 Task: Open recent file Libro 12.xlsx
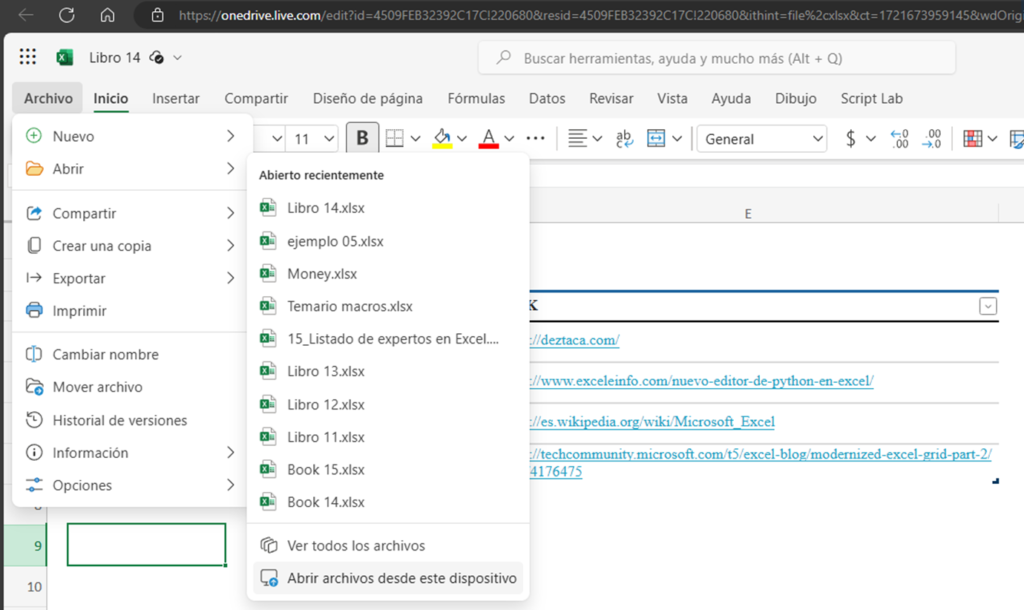coord(388,404)
